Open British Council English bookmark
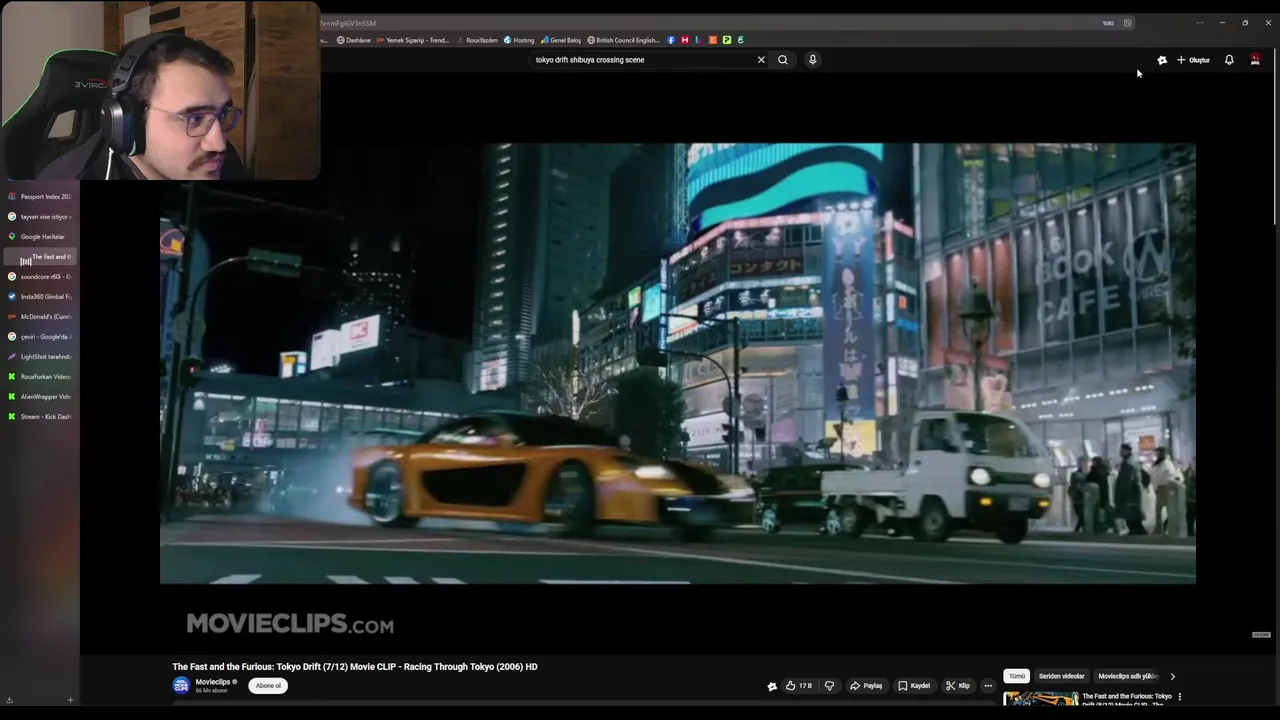The width and height of the screenshot is (1280, 720). coord(623,40)
